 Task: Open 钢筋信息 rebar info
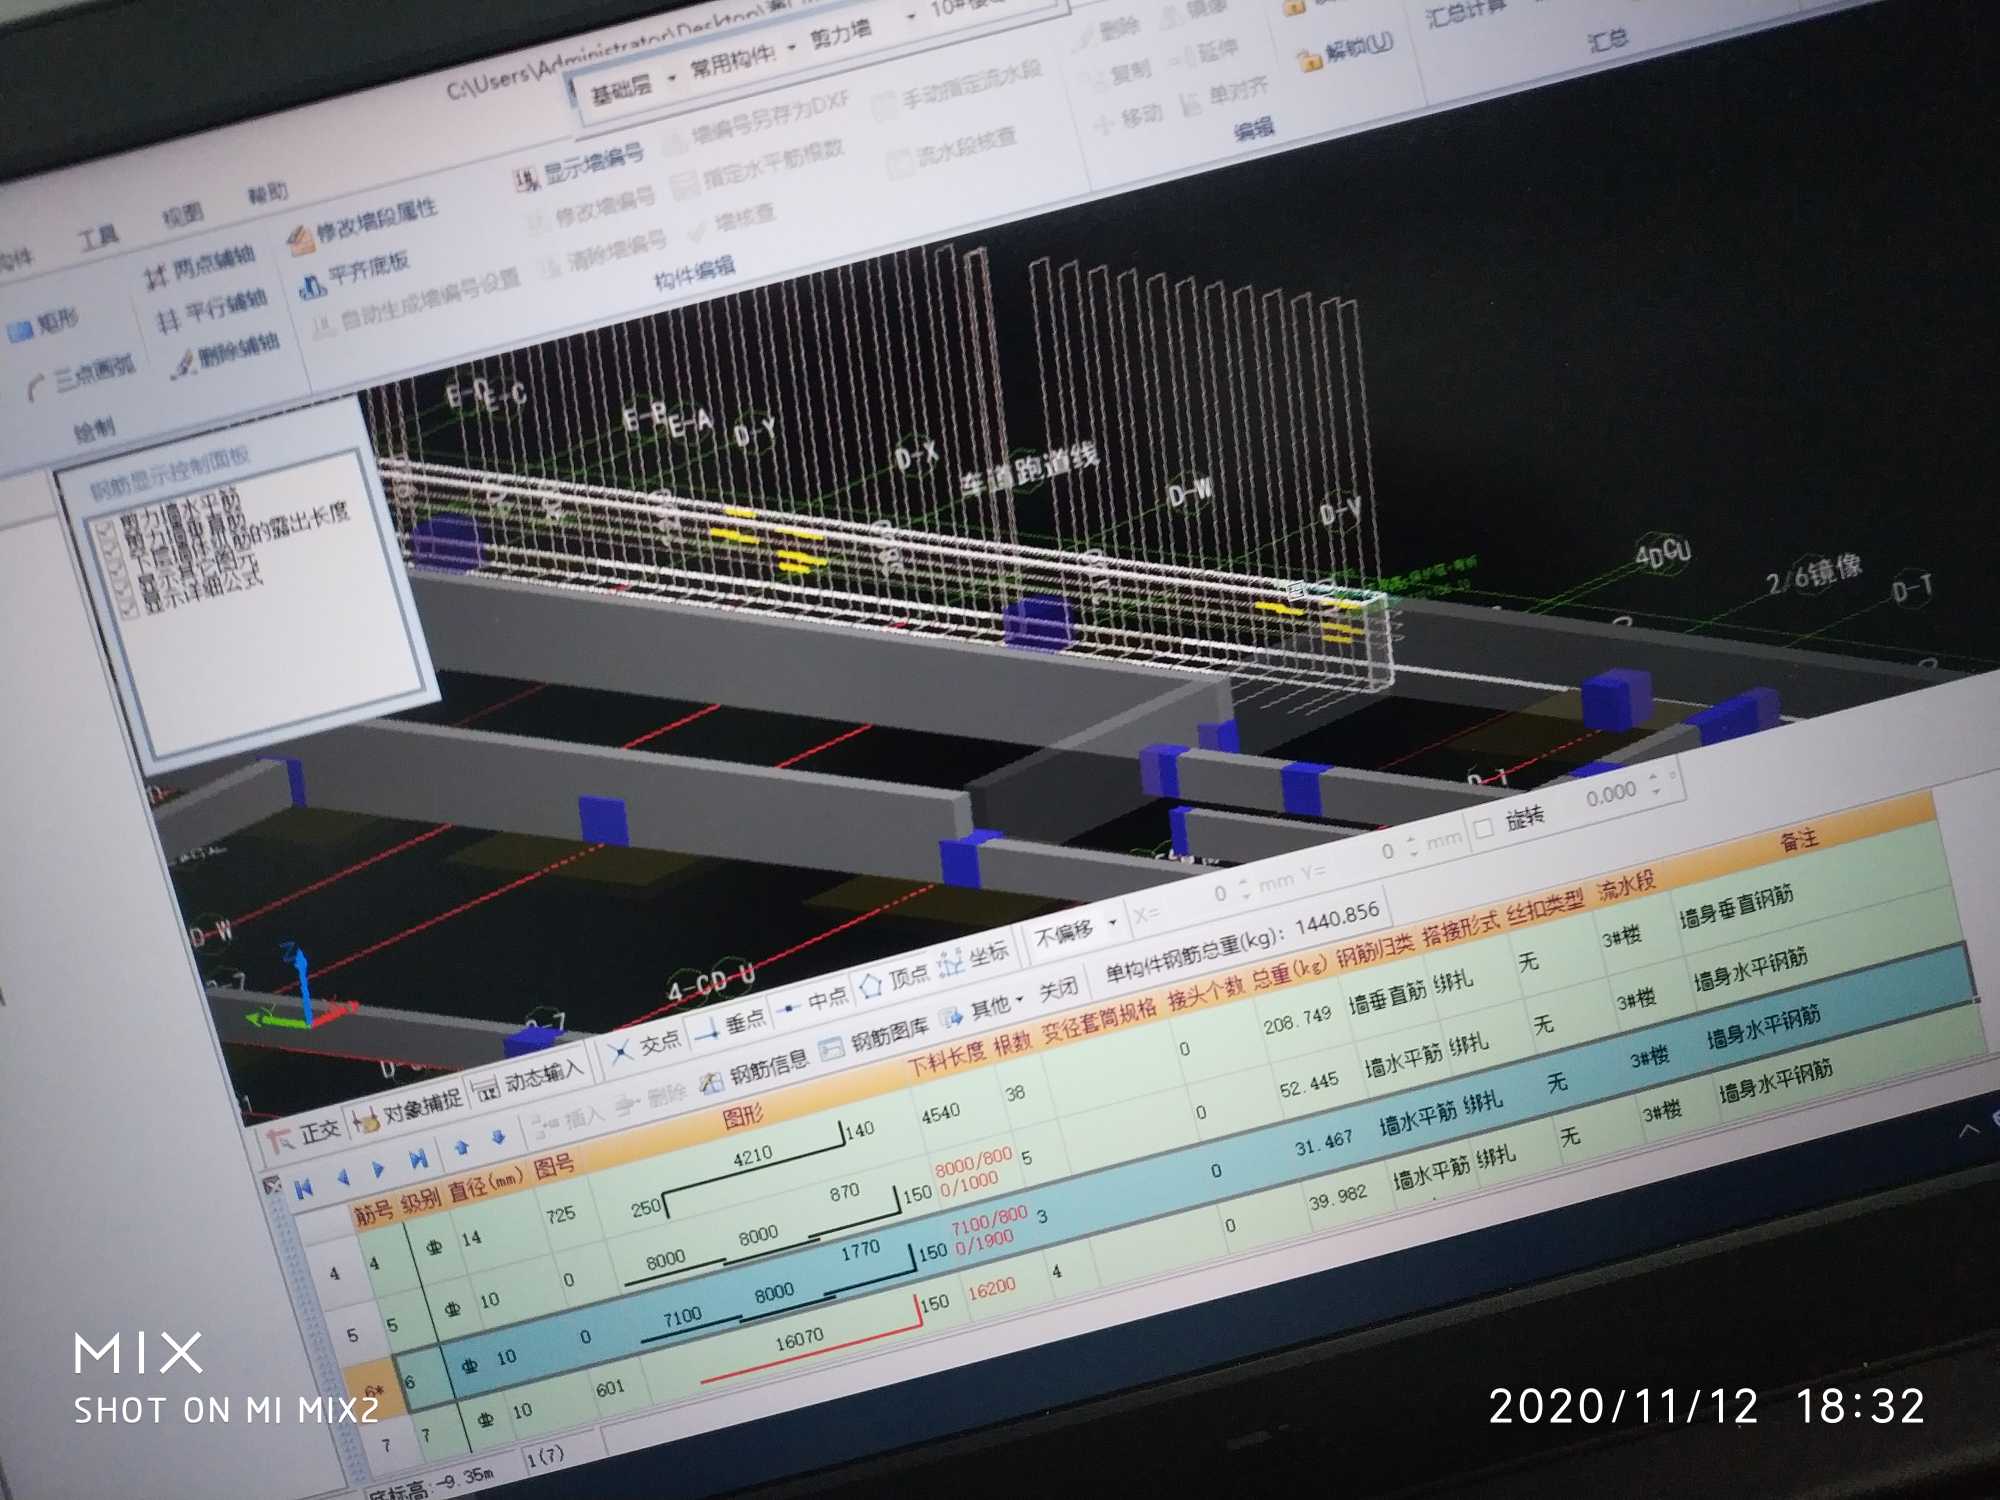click(x=753, y=1072)
